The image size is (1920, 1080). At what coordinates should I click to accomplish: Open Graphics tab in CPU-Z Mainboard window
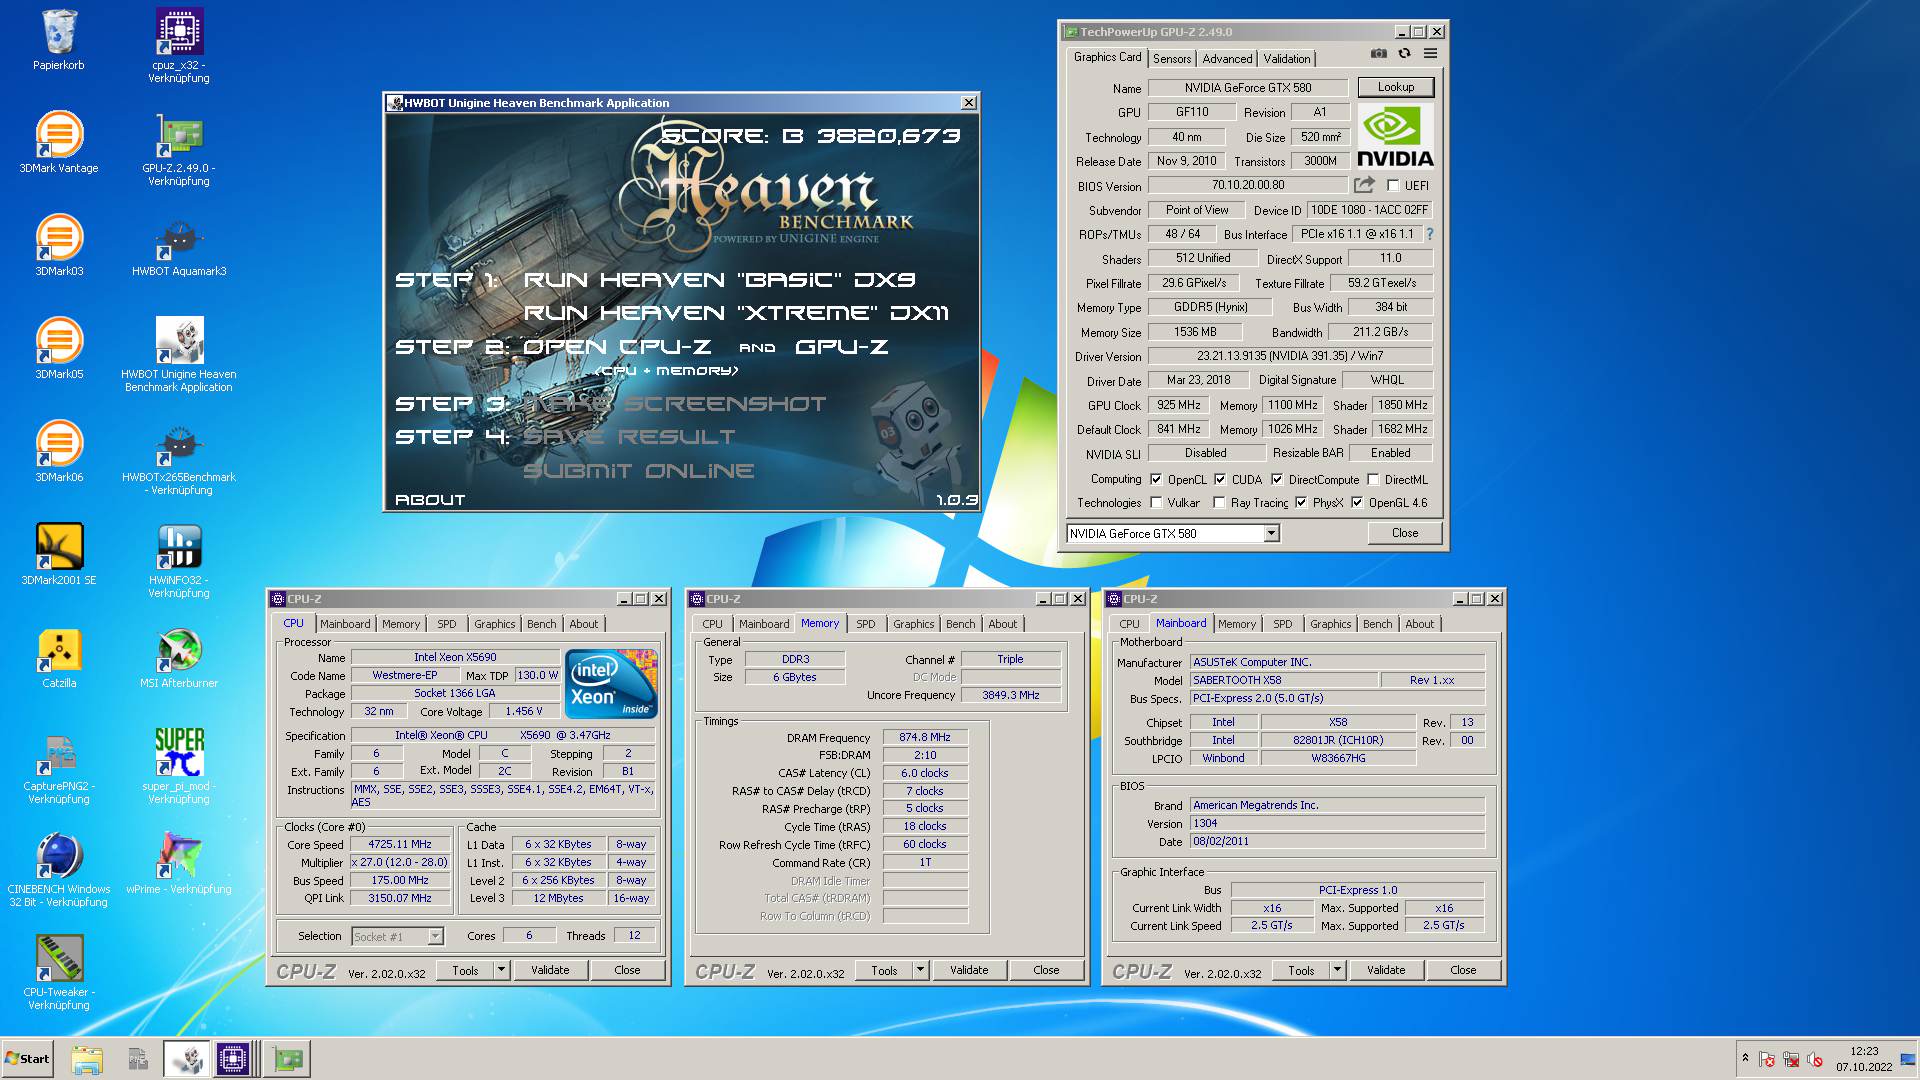point(1330,624)
